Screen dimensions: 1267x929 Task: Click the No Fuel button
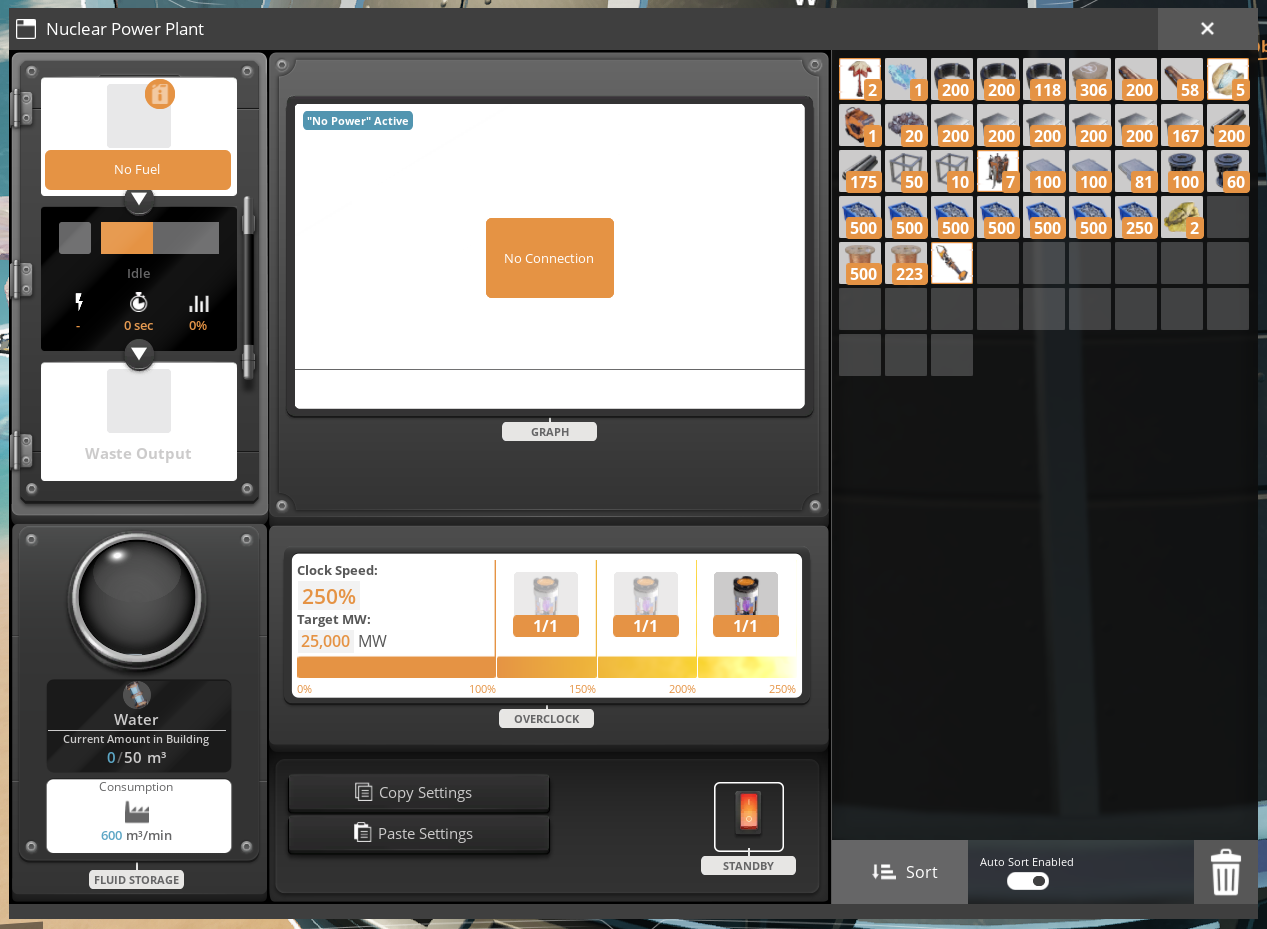pyautogui.click(x=138, y=169)
